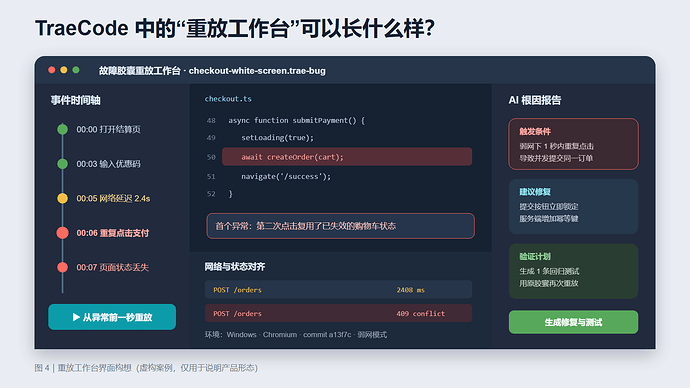
Task: Select the red 00:06 重复点击支付 marker
Action: (x=62, y=233)
